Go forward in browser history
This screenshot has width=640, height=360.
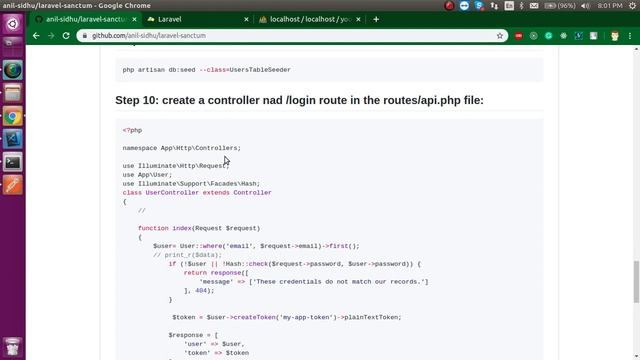[x=51, y=36]
